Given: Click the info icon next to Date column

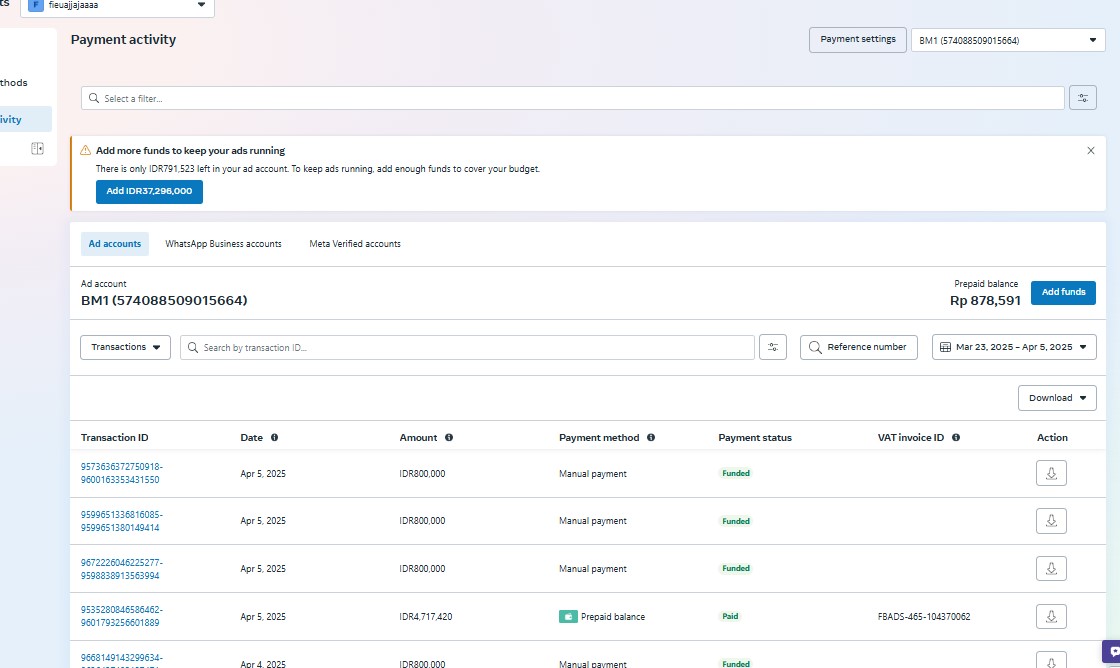Looking at the screenshot, I should (274, 438).
